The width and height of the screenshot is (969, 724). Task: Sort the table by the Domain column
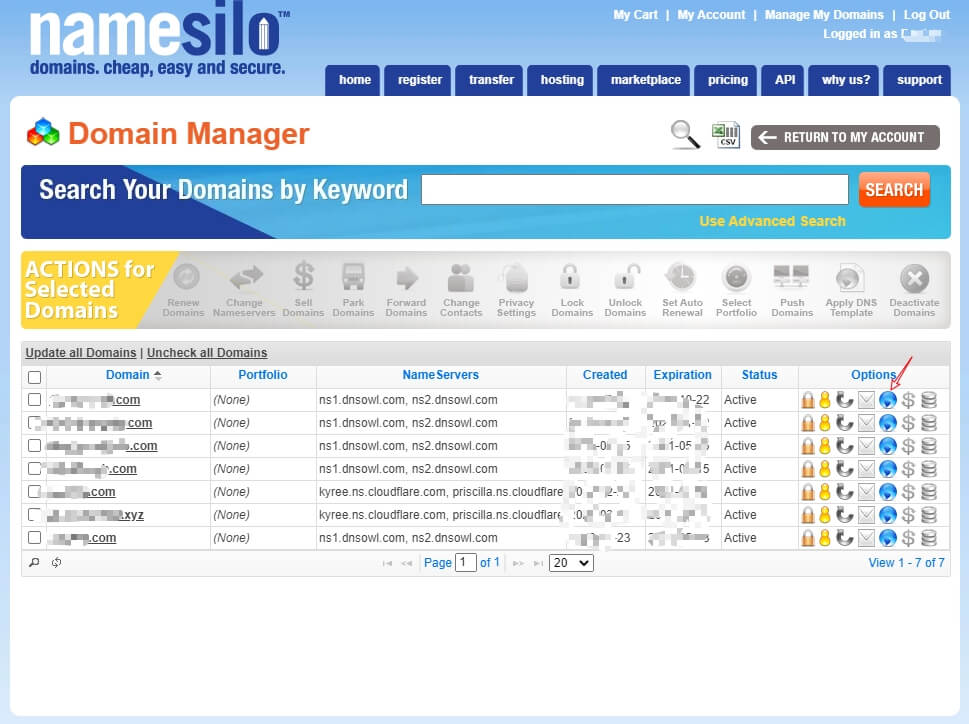pyautogui.click(x=127, y=375)
